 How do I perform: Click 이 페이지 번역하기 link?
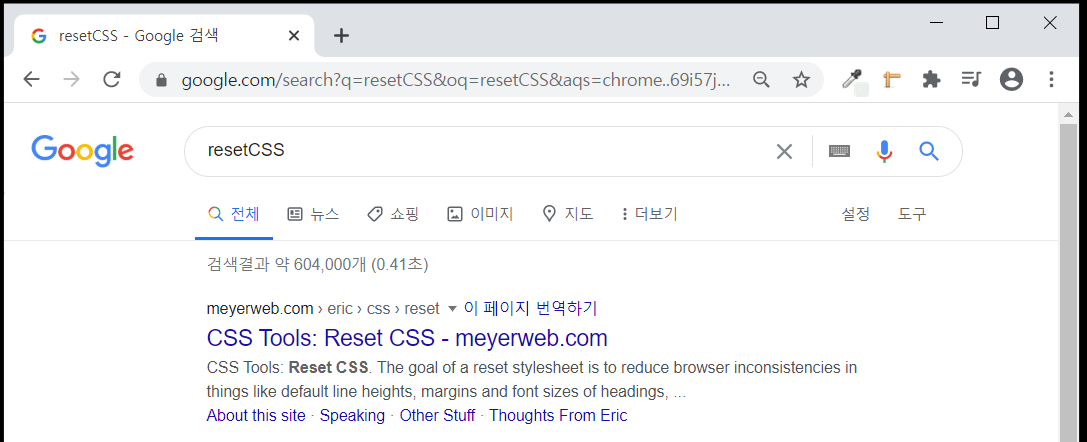click(530, 308)
